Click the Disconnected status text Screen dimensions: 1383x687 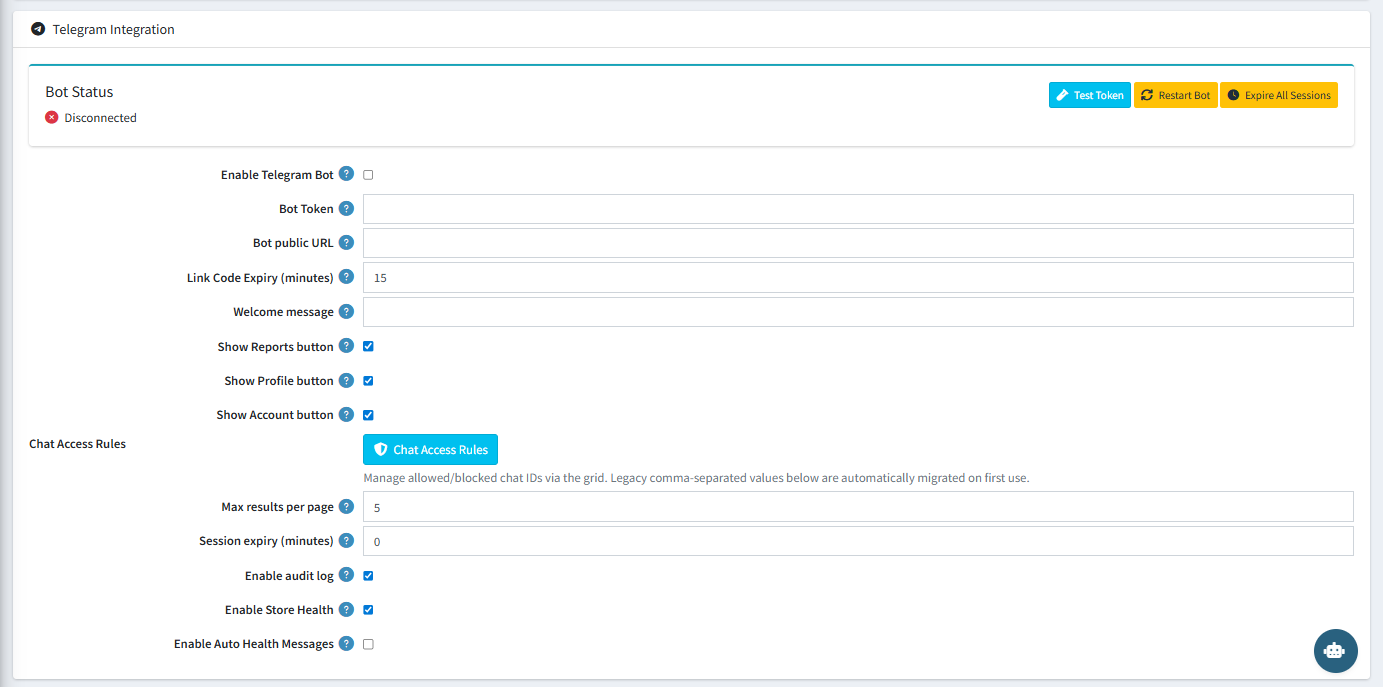point(100,118)
